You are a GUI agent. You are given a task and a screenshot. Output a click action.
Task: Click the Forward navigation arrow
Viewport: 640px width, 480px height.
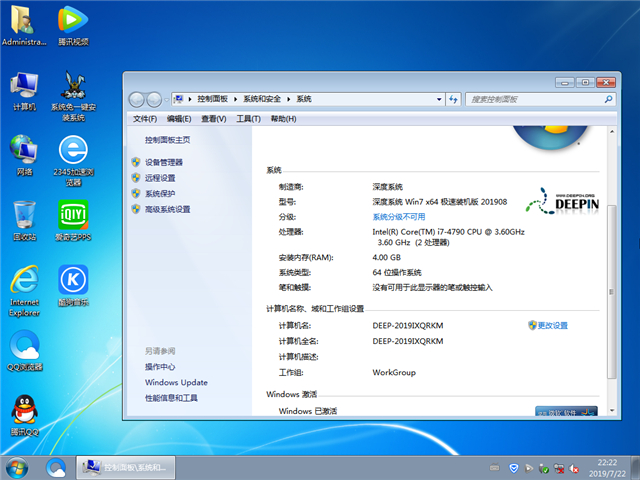(x=154, y=99)
